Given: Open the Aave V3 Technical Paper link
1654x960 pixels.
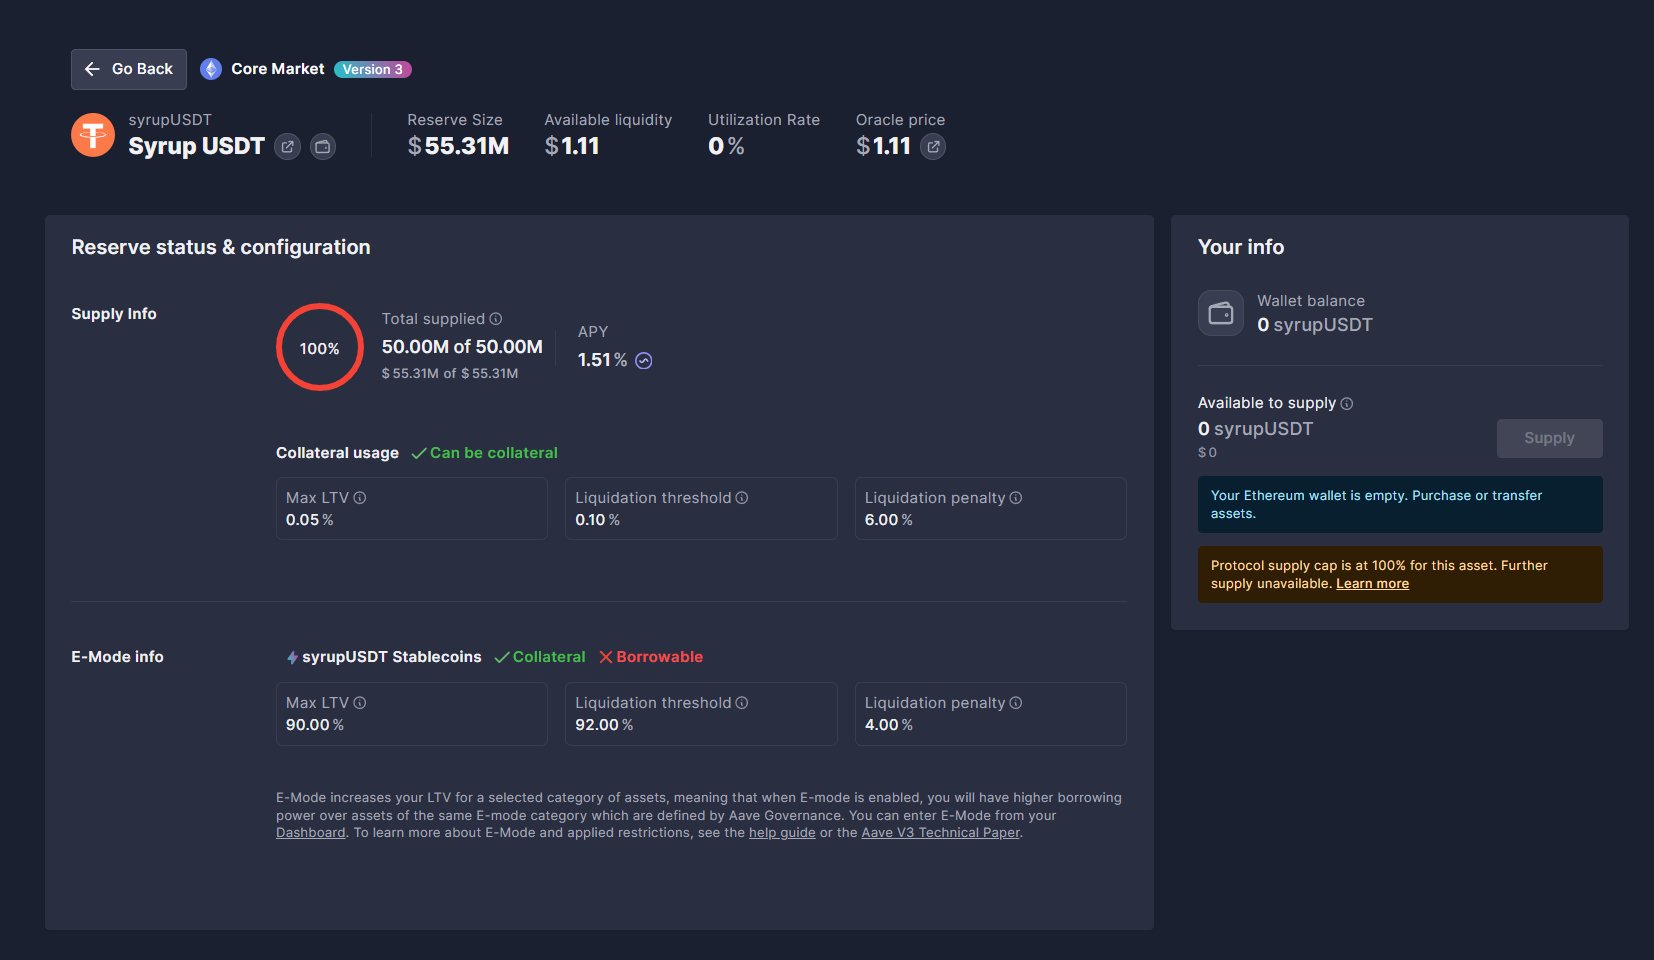Looking at the screenshot, I should point(940,833).
